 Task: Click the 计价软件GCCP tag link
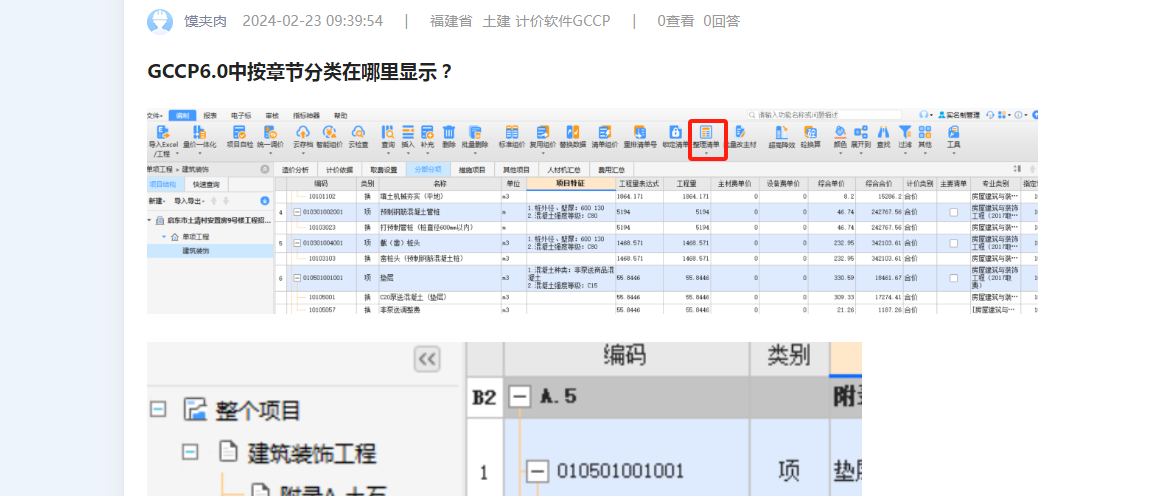click(x=563, y=21)
